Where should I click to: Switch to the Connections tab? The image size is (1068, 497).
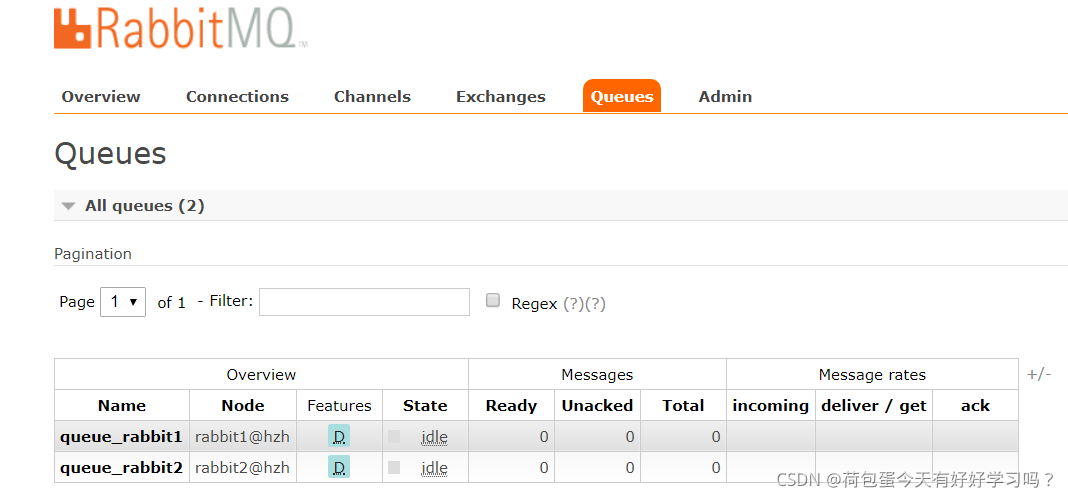(237, 97)
